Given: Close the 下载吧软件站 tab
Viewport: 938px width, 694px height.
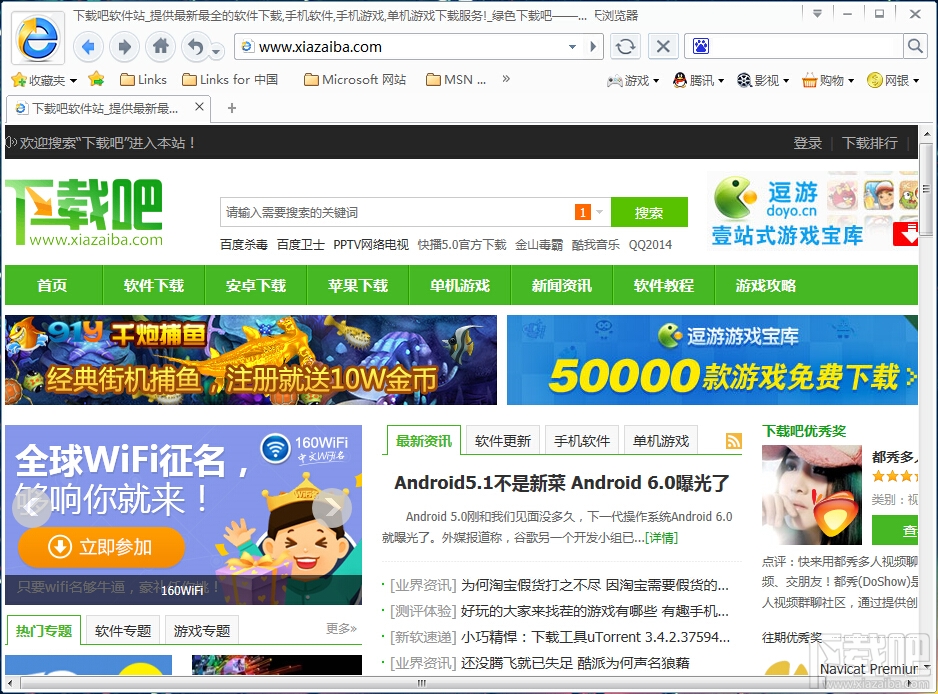Looking at the screenshot, I should 199,107.
